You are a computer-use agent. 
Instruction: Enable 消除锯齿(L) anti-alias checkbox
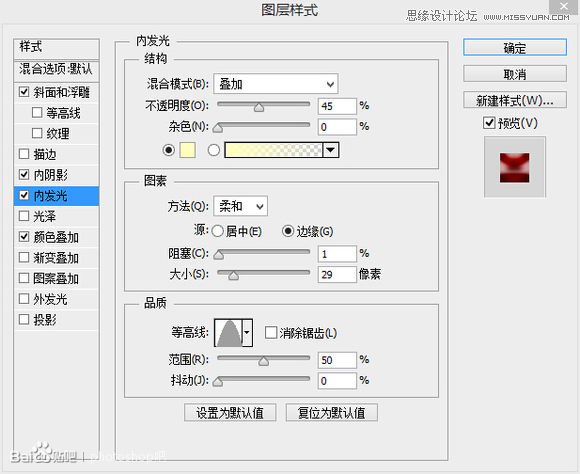tap(271, 333)
